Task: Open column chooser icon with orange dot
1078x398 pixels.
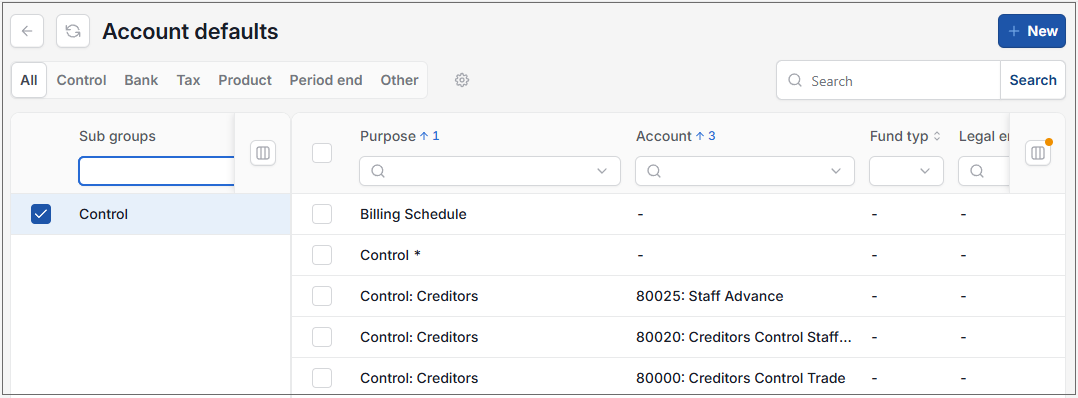Action: click(x=1038, y=153)
